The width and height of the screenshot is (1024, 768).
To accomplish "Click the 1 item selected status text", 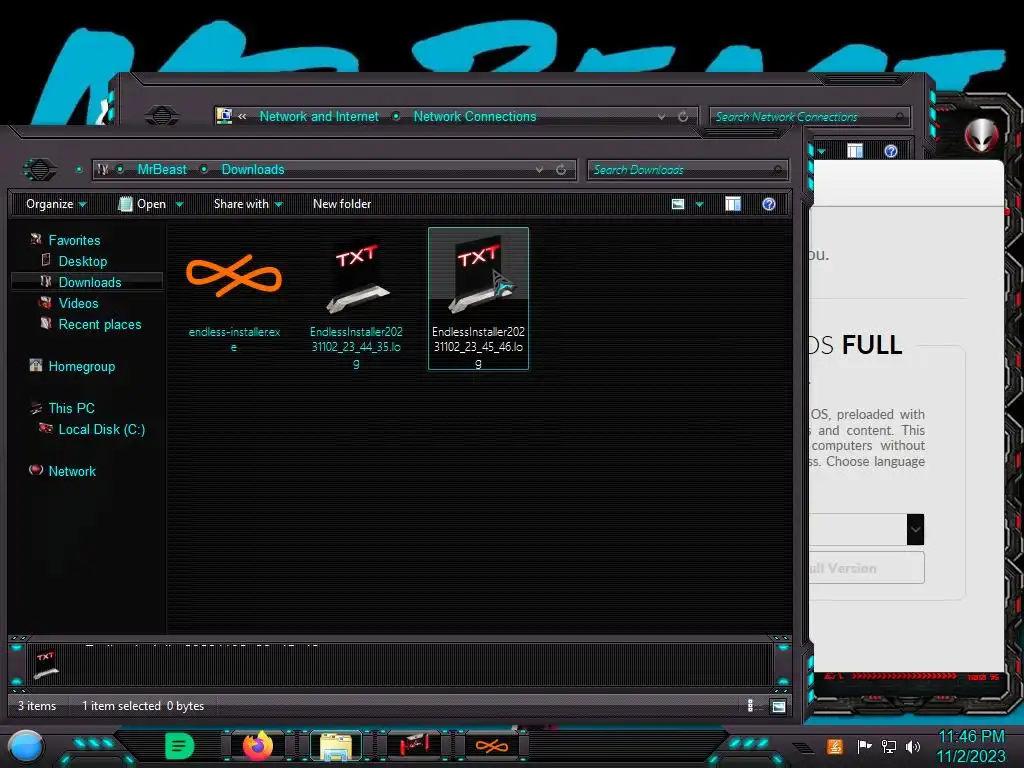I will [x=121, y=706].
